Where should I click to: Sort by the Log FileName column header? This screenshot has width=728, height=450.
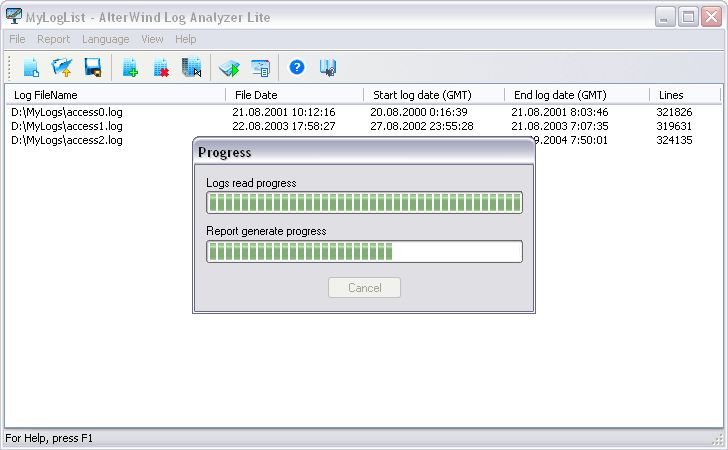tap(115, 95)
